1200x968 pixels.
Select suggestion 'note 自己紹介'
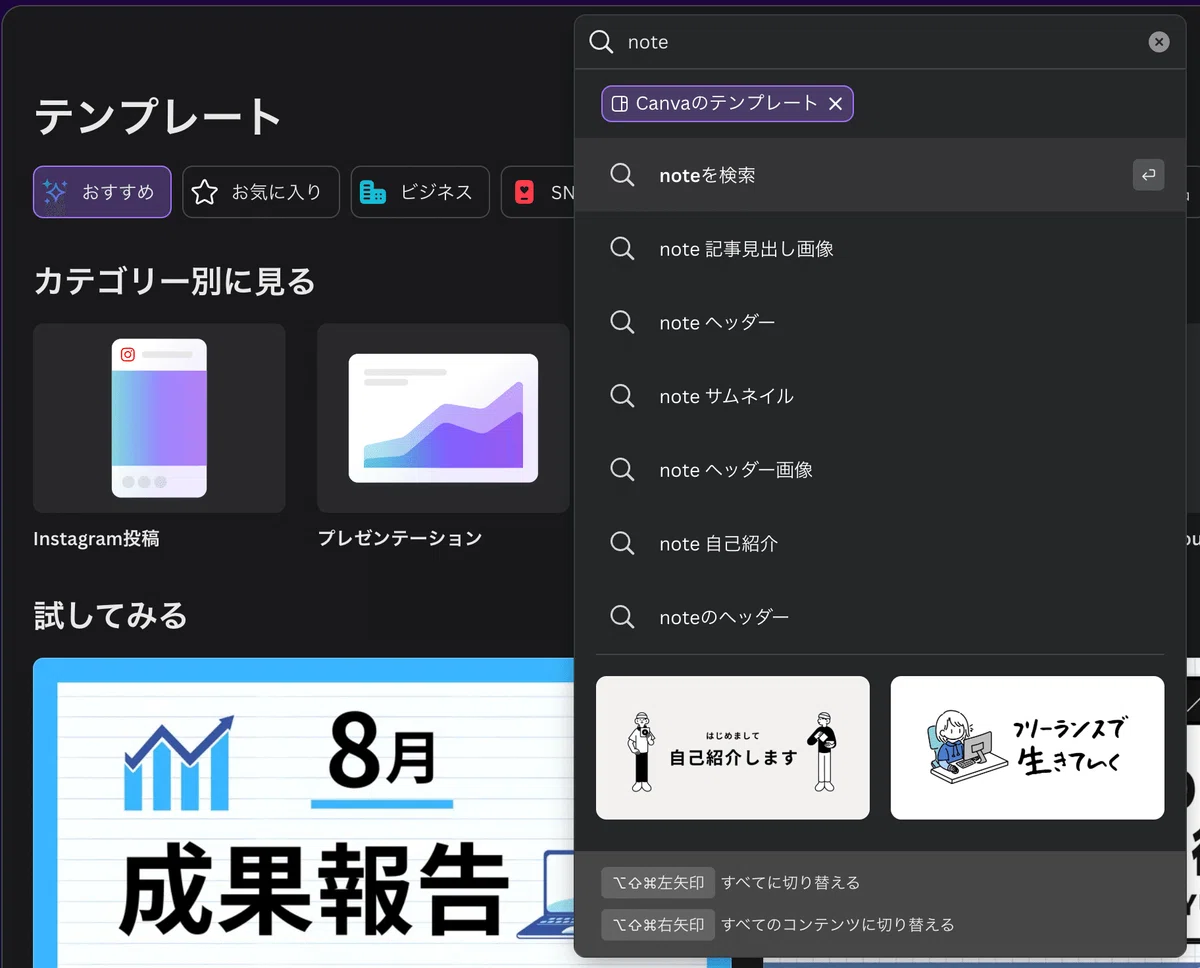click(880, 544)
